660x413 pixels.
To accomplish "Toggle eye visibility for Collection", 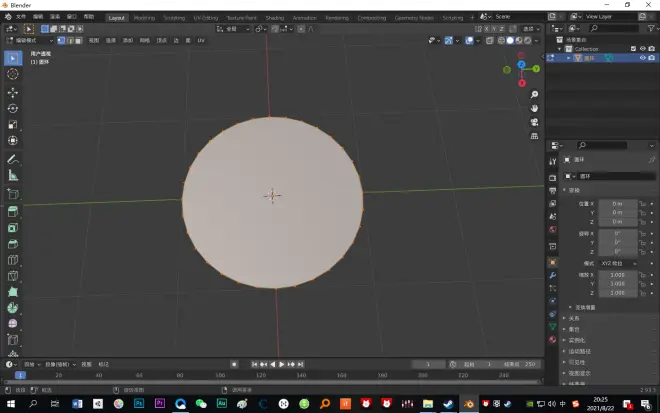I will tap(642, 48).
